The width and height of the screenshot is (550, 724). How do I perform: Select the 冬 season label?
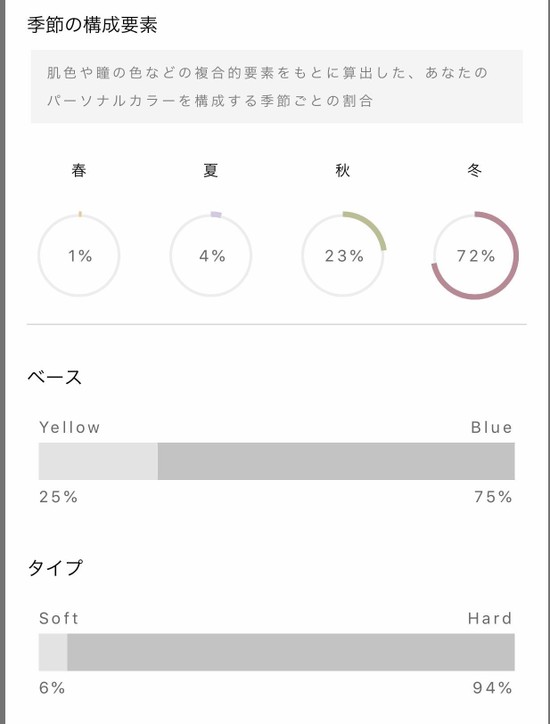(x=475, y=170)
